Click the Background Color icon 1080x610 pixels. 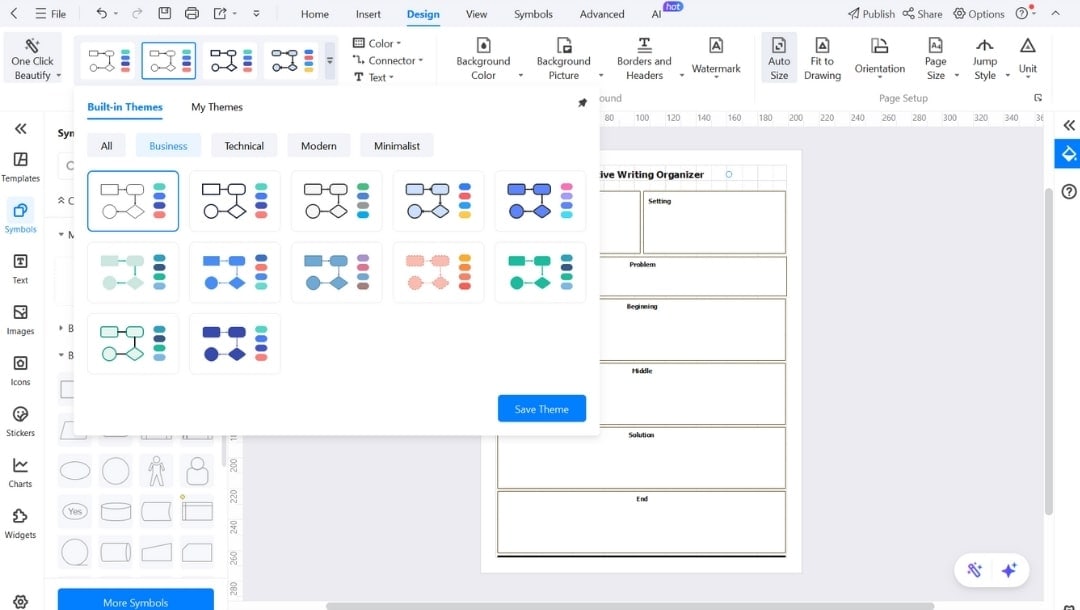click(x=484, y=46)
